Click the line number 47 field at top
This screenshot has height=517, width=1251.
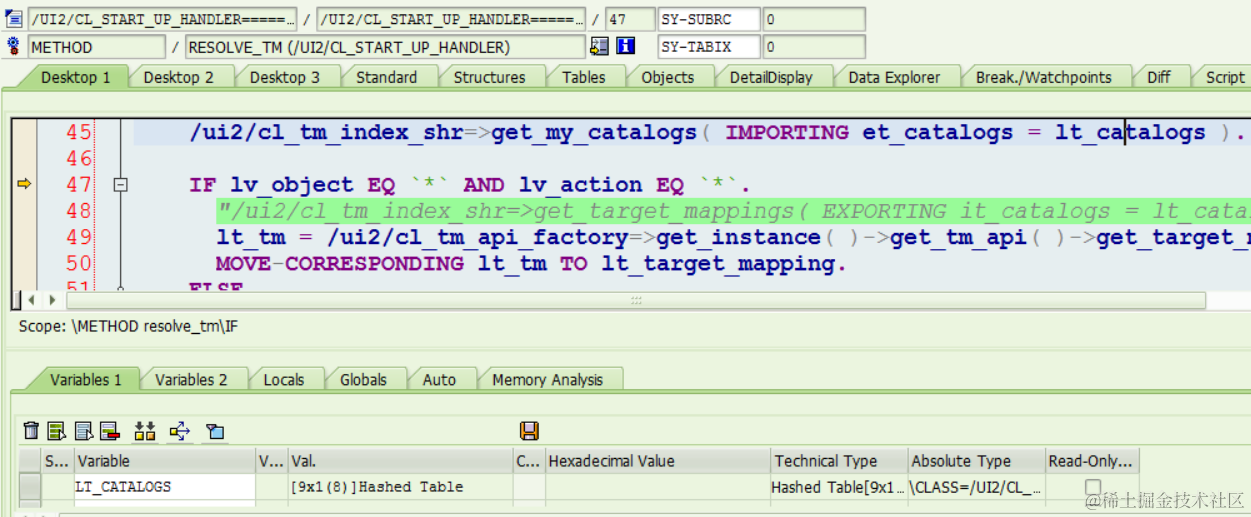point(630,19)
